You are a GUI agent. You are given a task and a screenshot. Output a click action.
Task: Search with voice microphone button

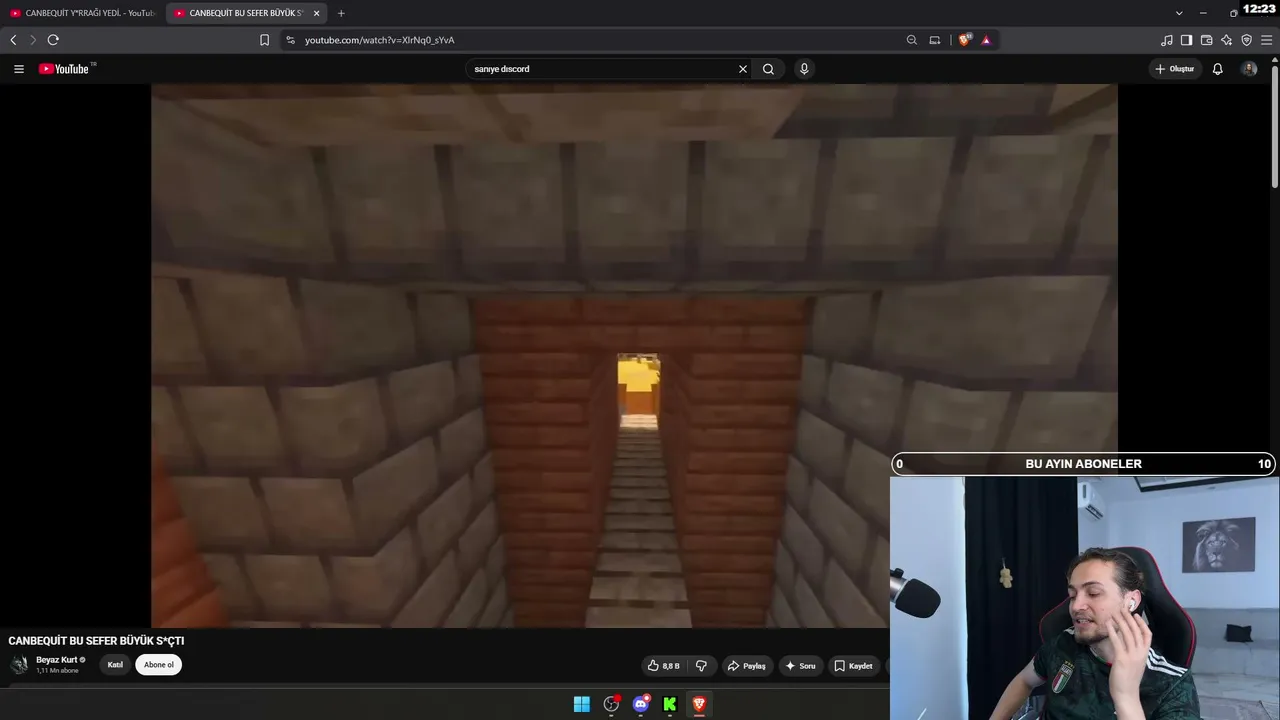(804, 69)
